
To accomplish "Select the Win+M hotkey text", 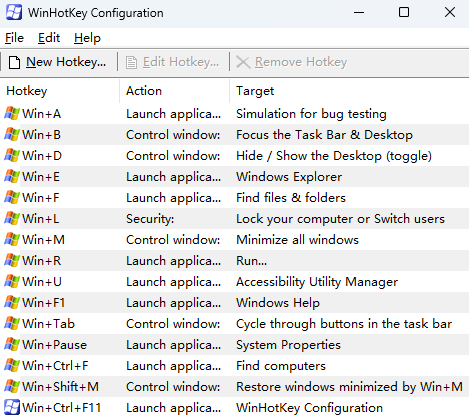I will (43, 240).
